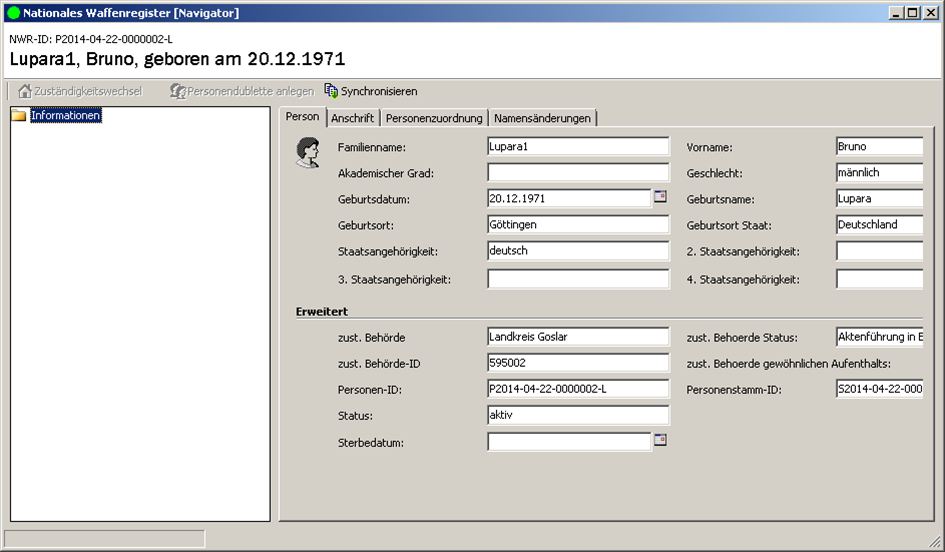Select the Namensänderungen tab
945x552 pixels.
(x=543, y=118)
